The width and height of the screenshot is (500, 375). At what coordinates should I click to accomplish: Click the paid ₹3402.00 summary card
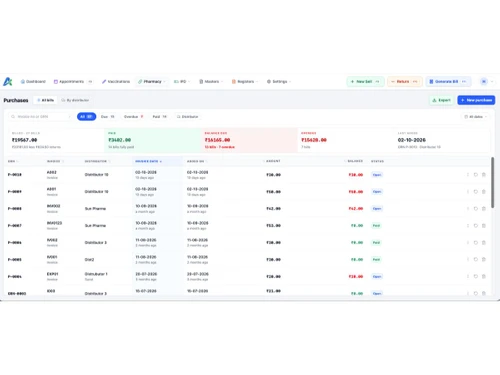[153, 140]
